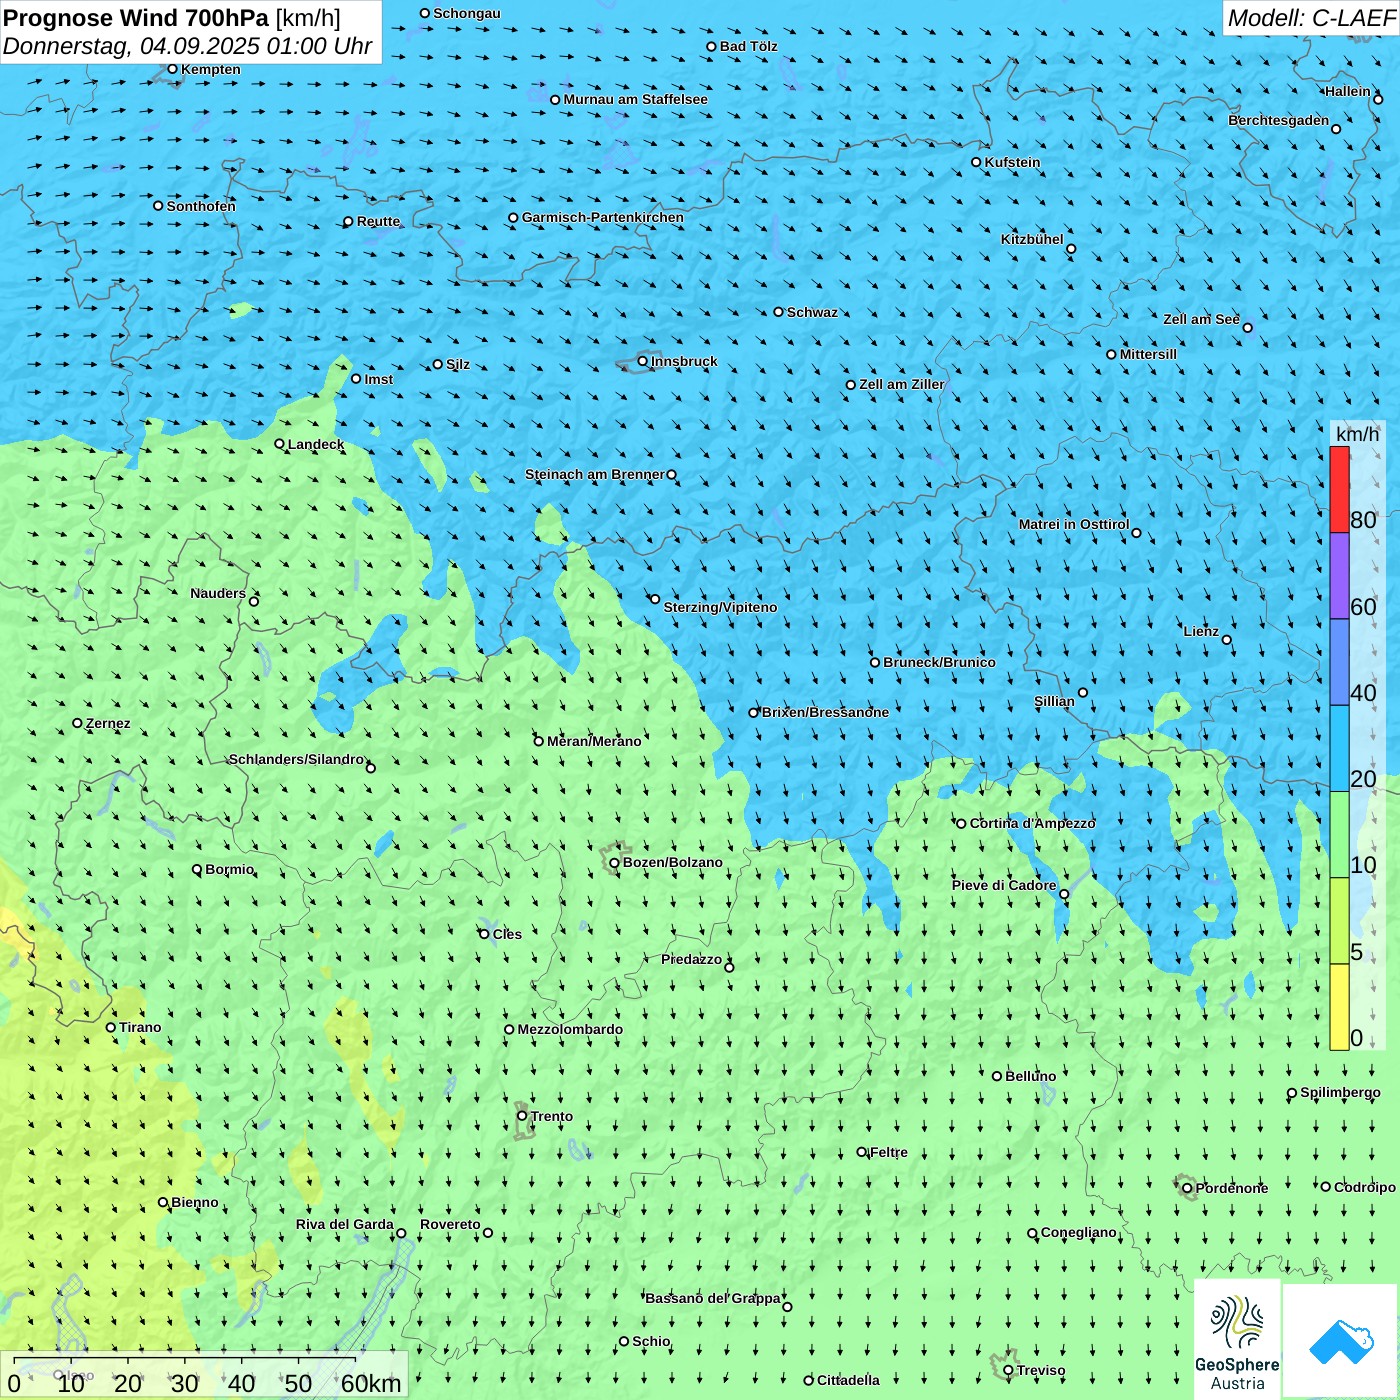The image size is (1400, 1400).
Task: Click the 'Zell am Ziller' label
Action: [901, 384]
